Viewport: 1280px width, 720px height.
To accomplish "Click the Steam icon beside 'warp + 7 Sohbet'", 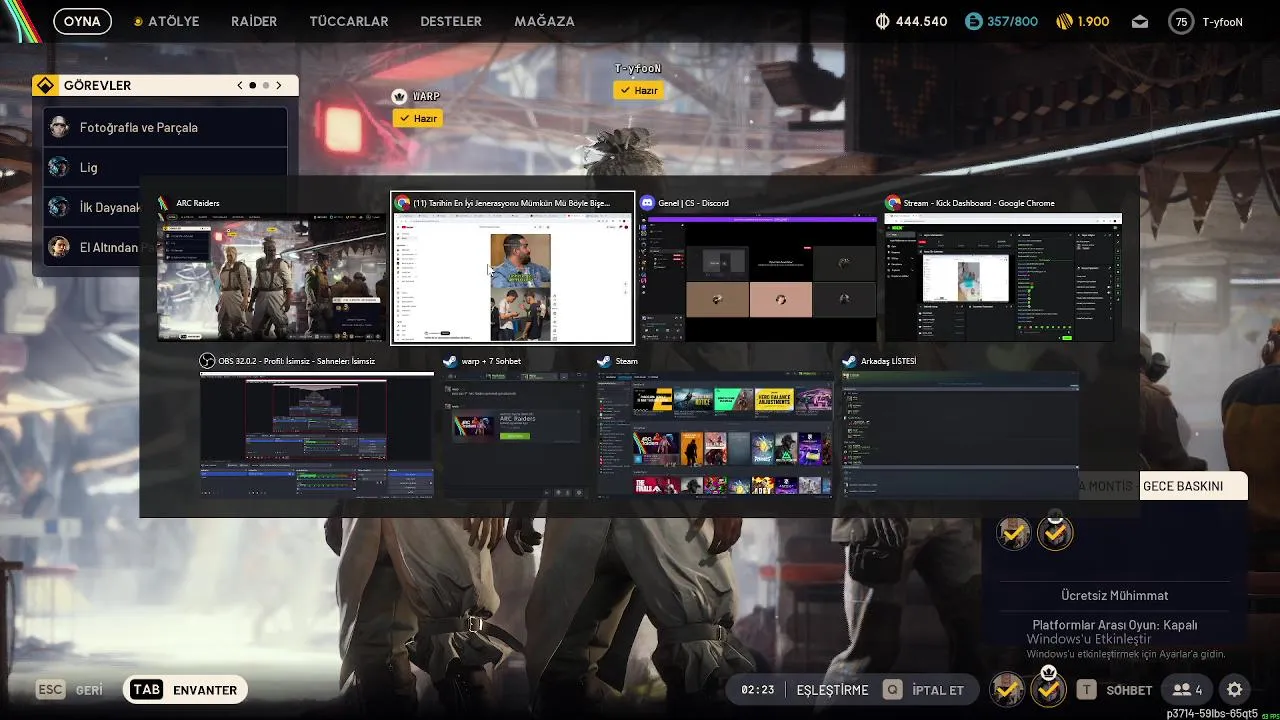I will point(450,361).
